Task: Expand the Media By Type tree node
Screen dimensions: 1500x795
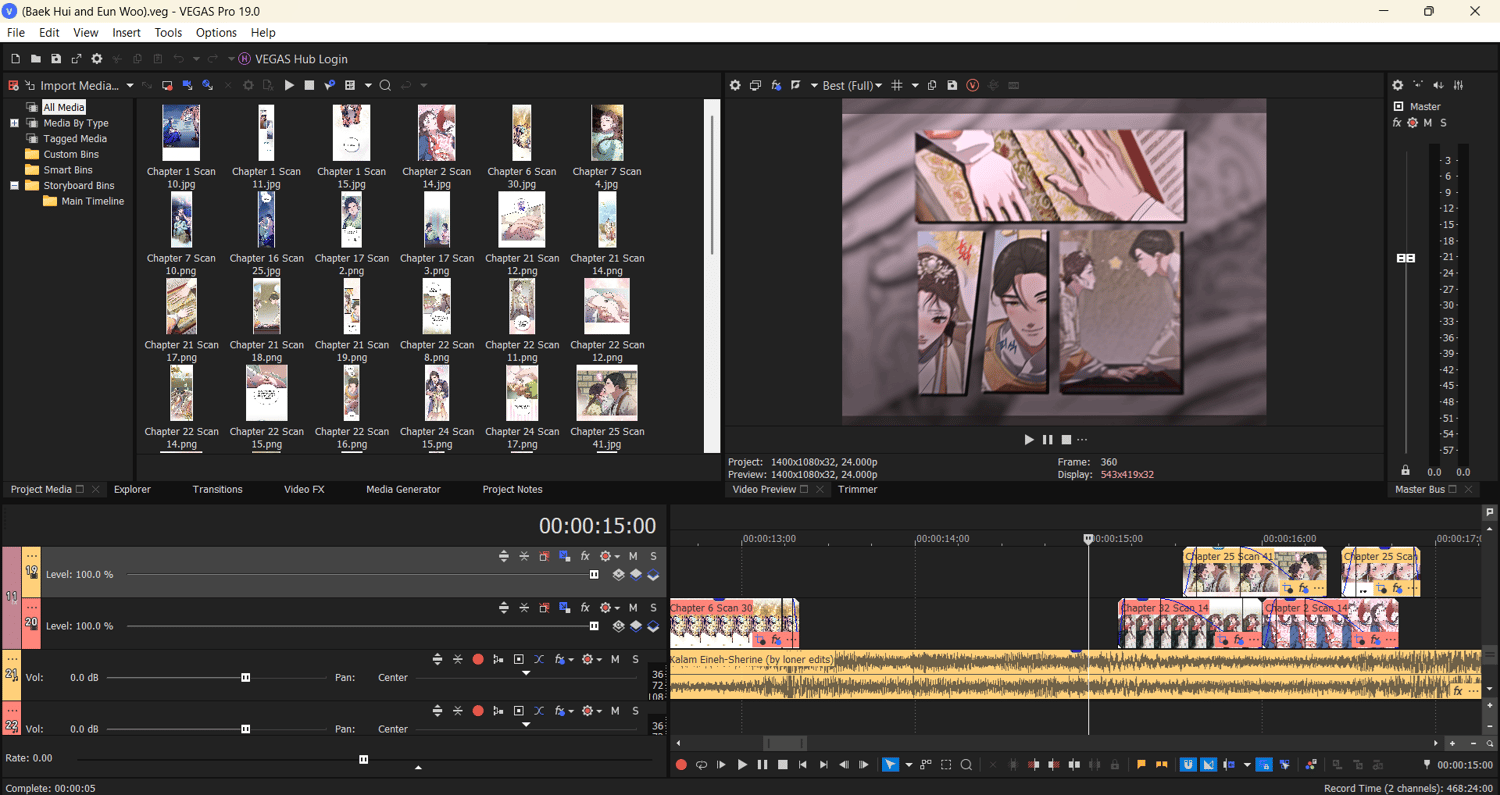Action: click(15, 123)
